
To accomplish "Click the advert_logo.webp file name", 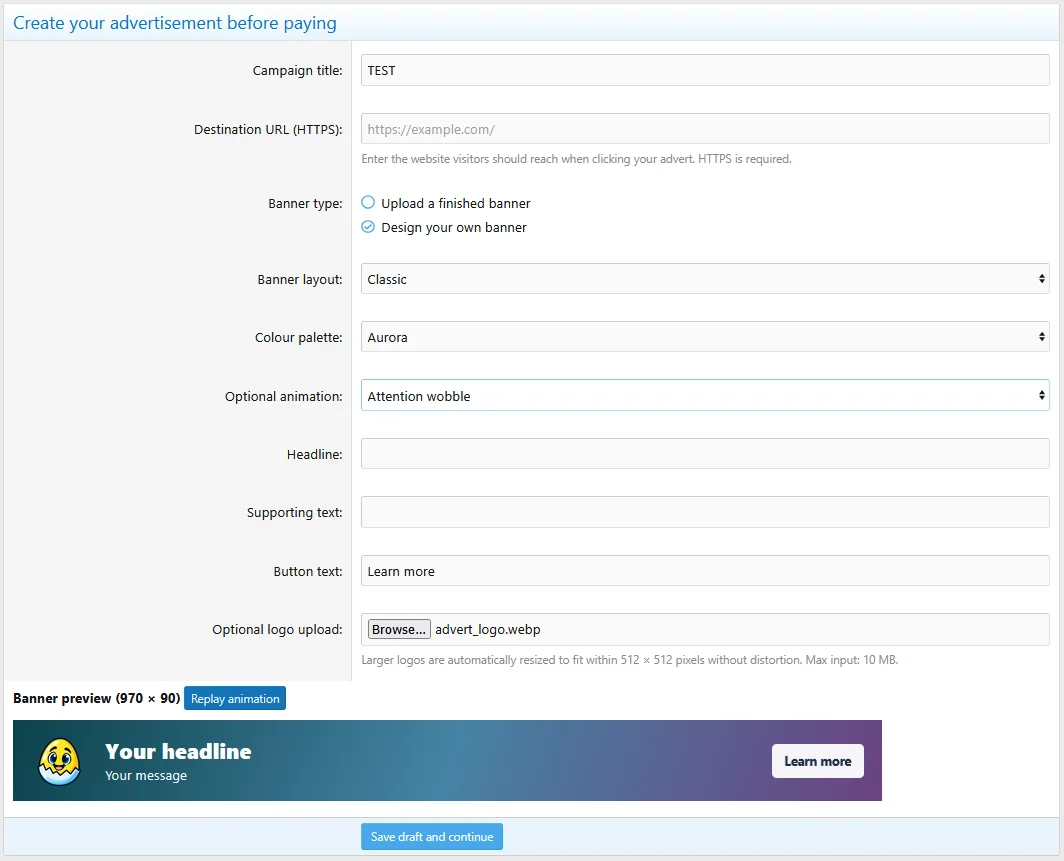I will (488, 630).
